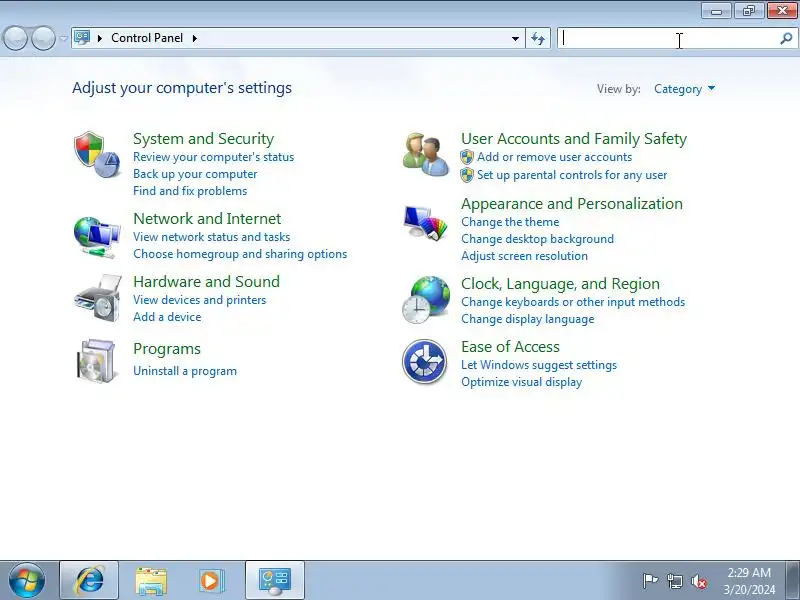Screen dimensions: 800x600
Task: Open the Ease of Access icon
Action: [424, 361]
